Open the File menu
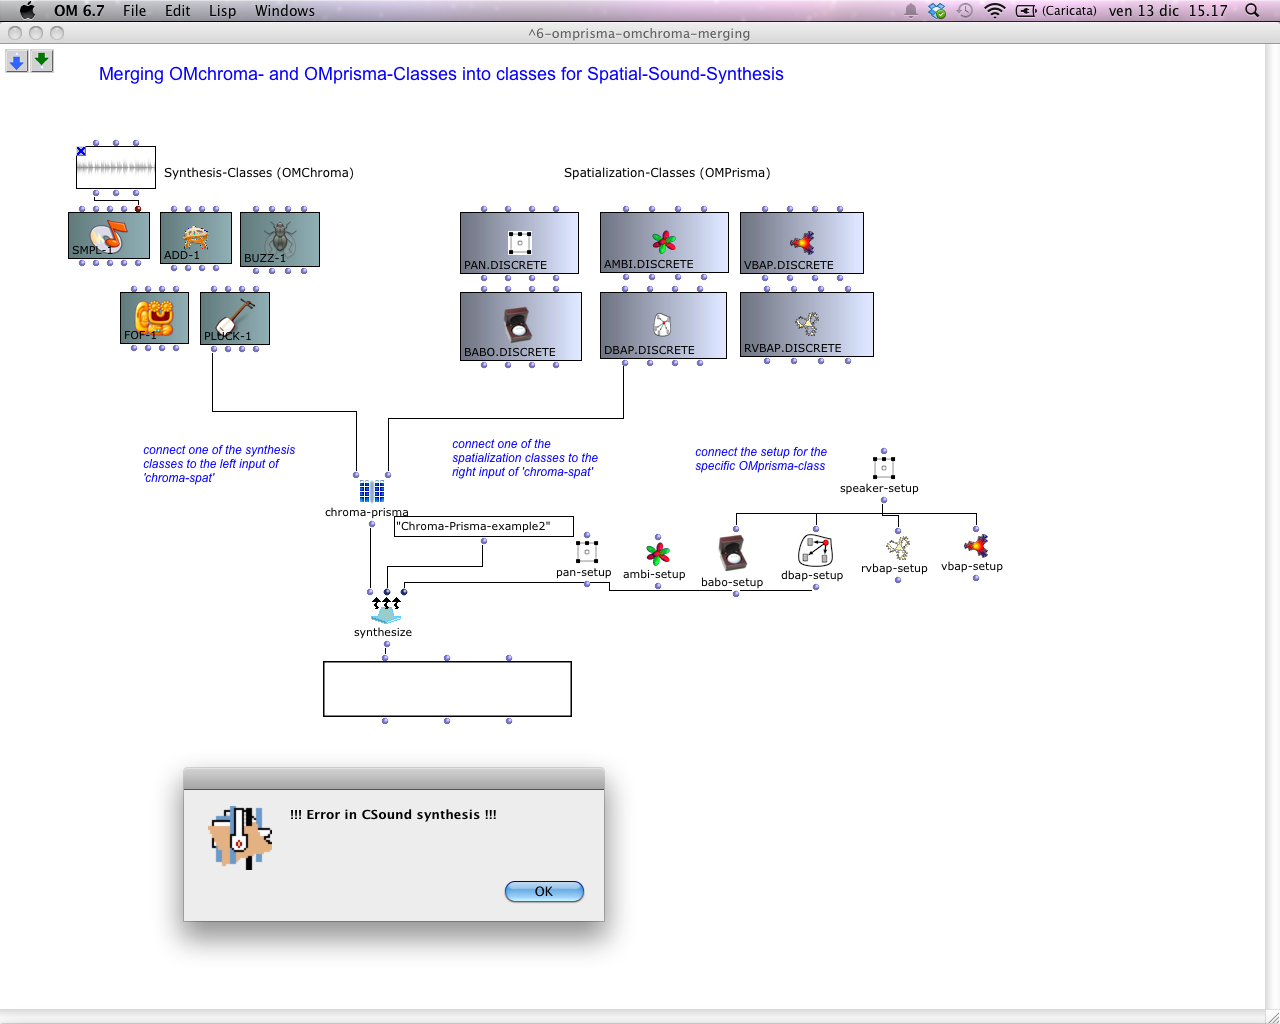The image size is (1280, 1024). tap(134, 11)
